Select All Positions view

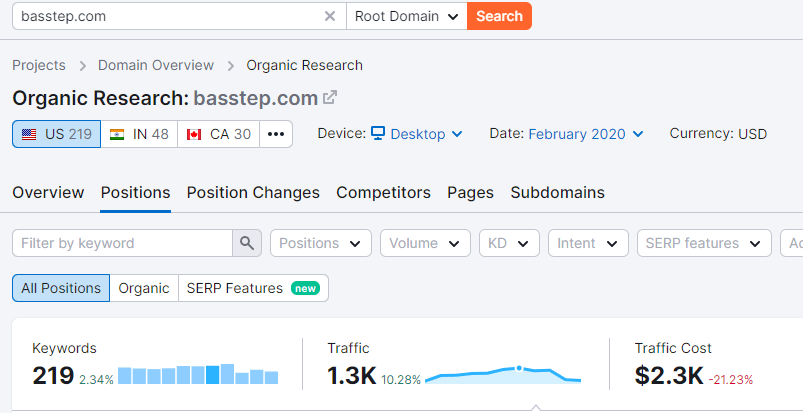(61, 288)
